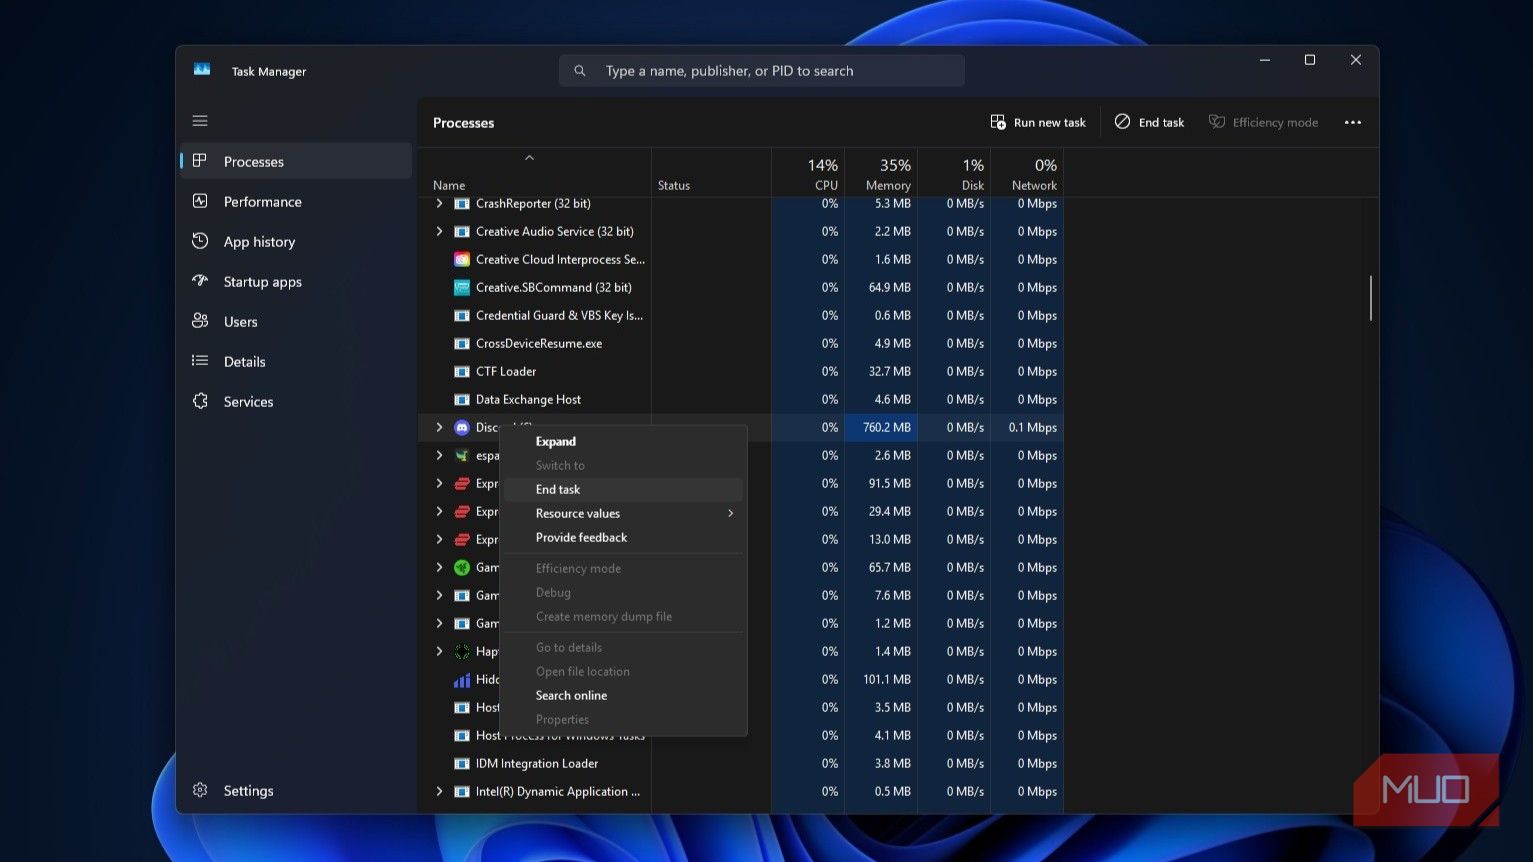Click the Creative Cloud Interprocess icon

click(462, 259)
